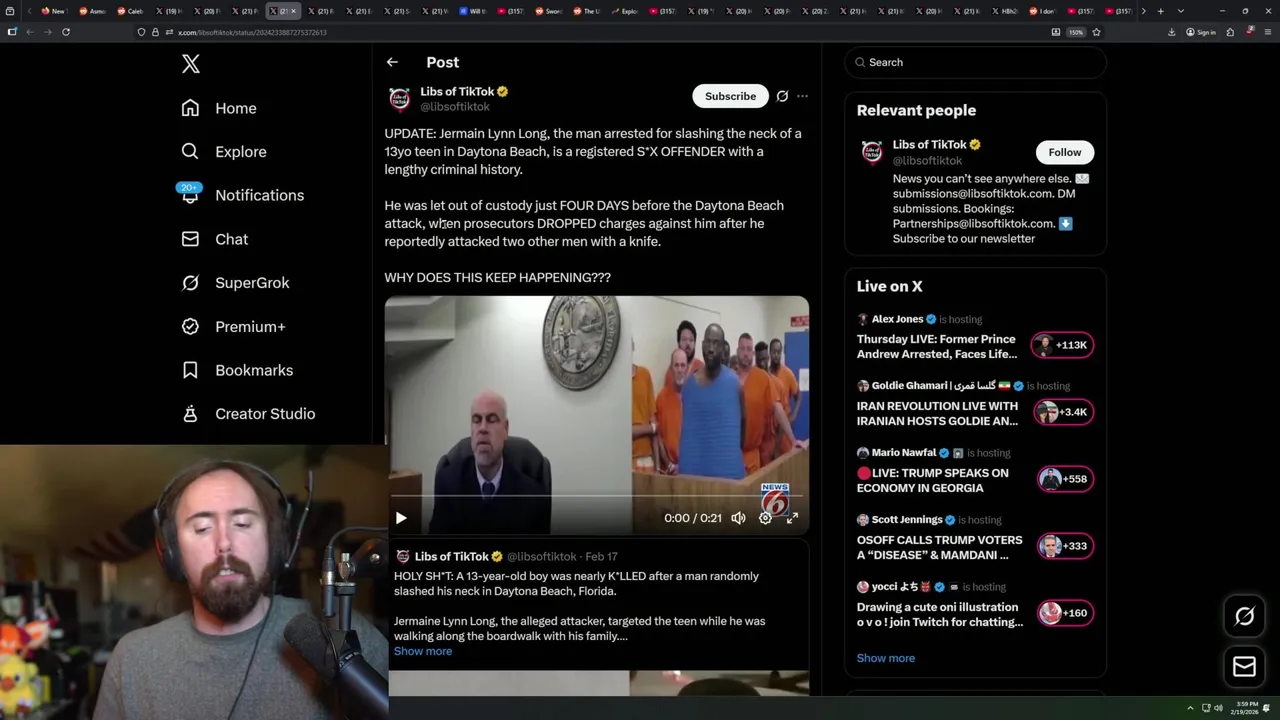Switch to the 'Explo' browser tab
The height and width of the screenshot is (720, 1280).
[x=624, y=11]
